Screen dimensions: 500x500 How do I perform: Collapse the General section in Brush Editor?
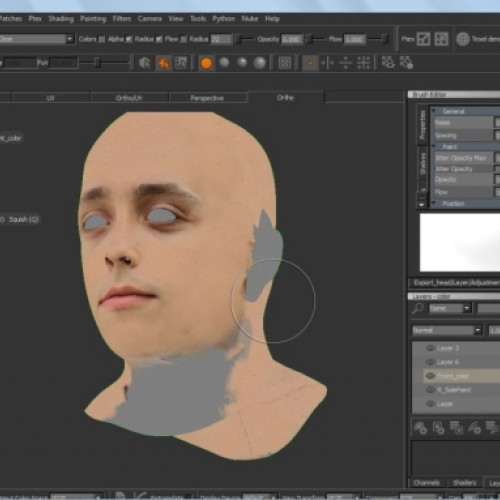coord(434,111)
